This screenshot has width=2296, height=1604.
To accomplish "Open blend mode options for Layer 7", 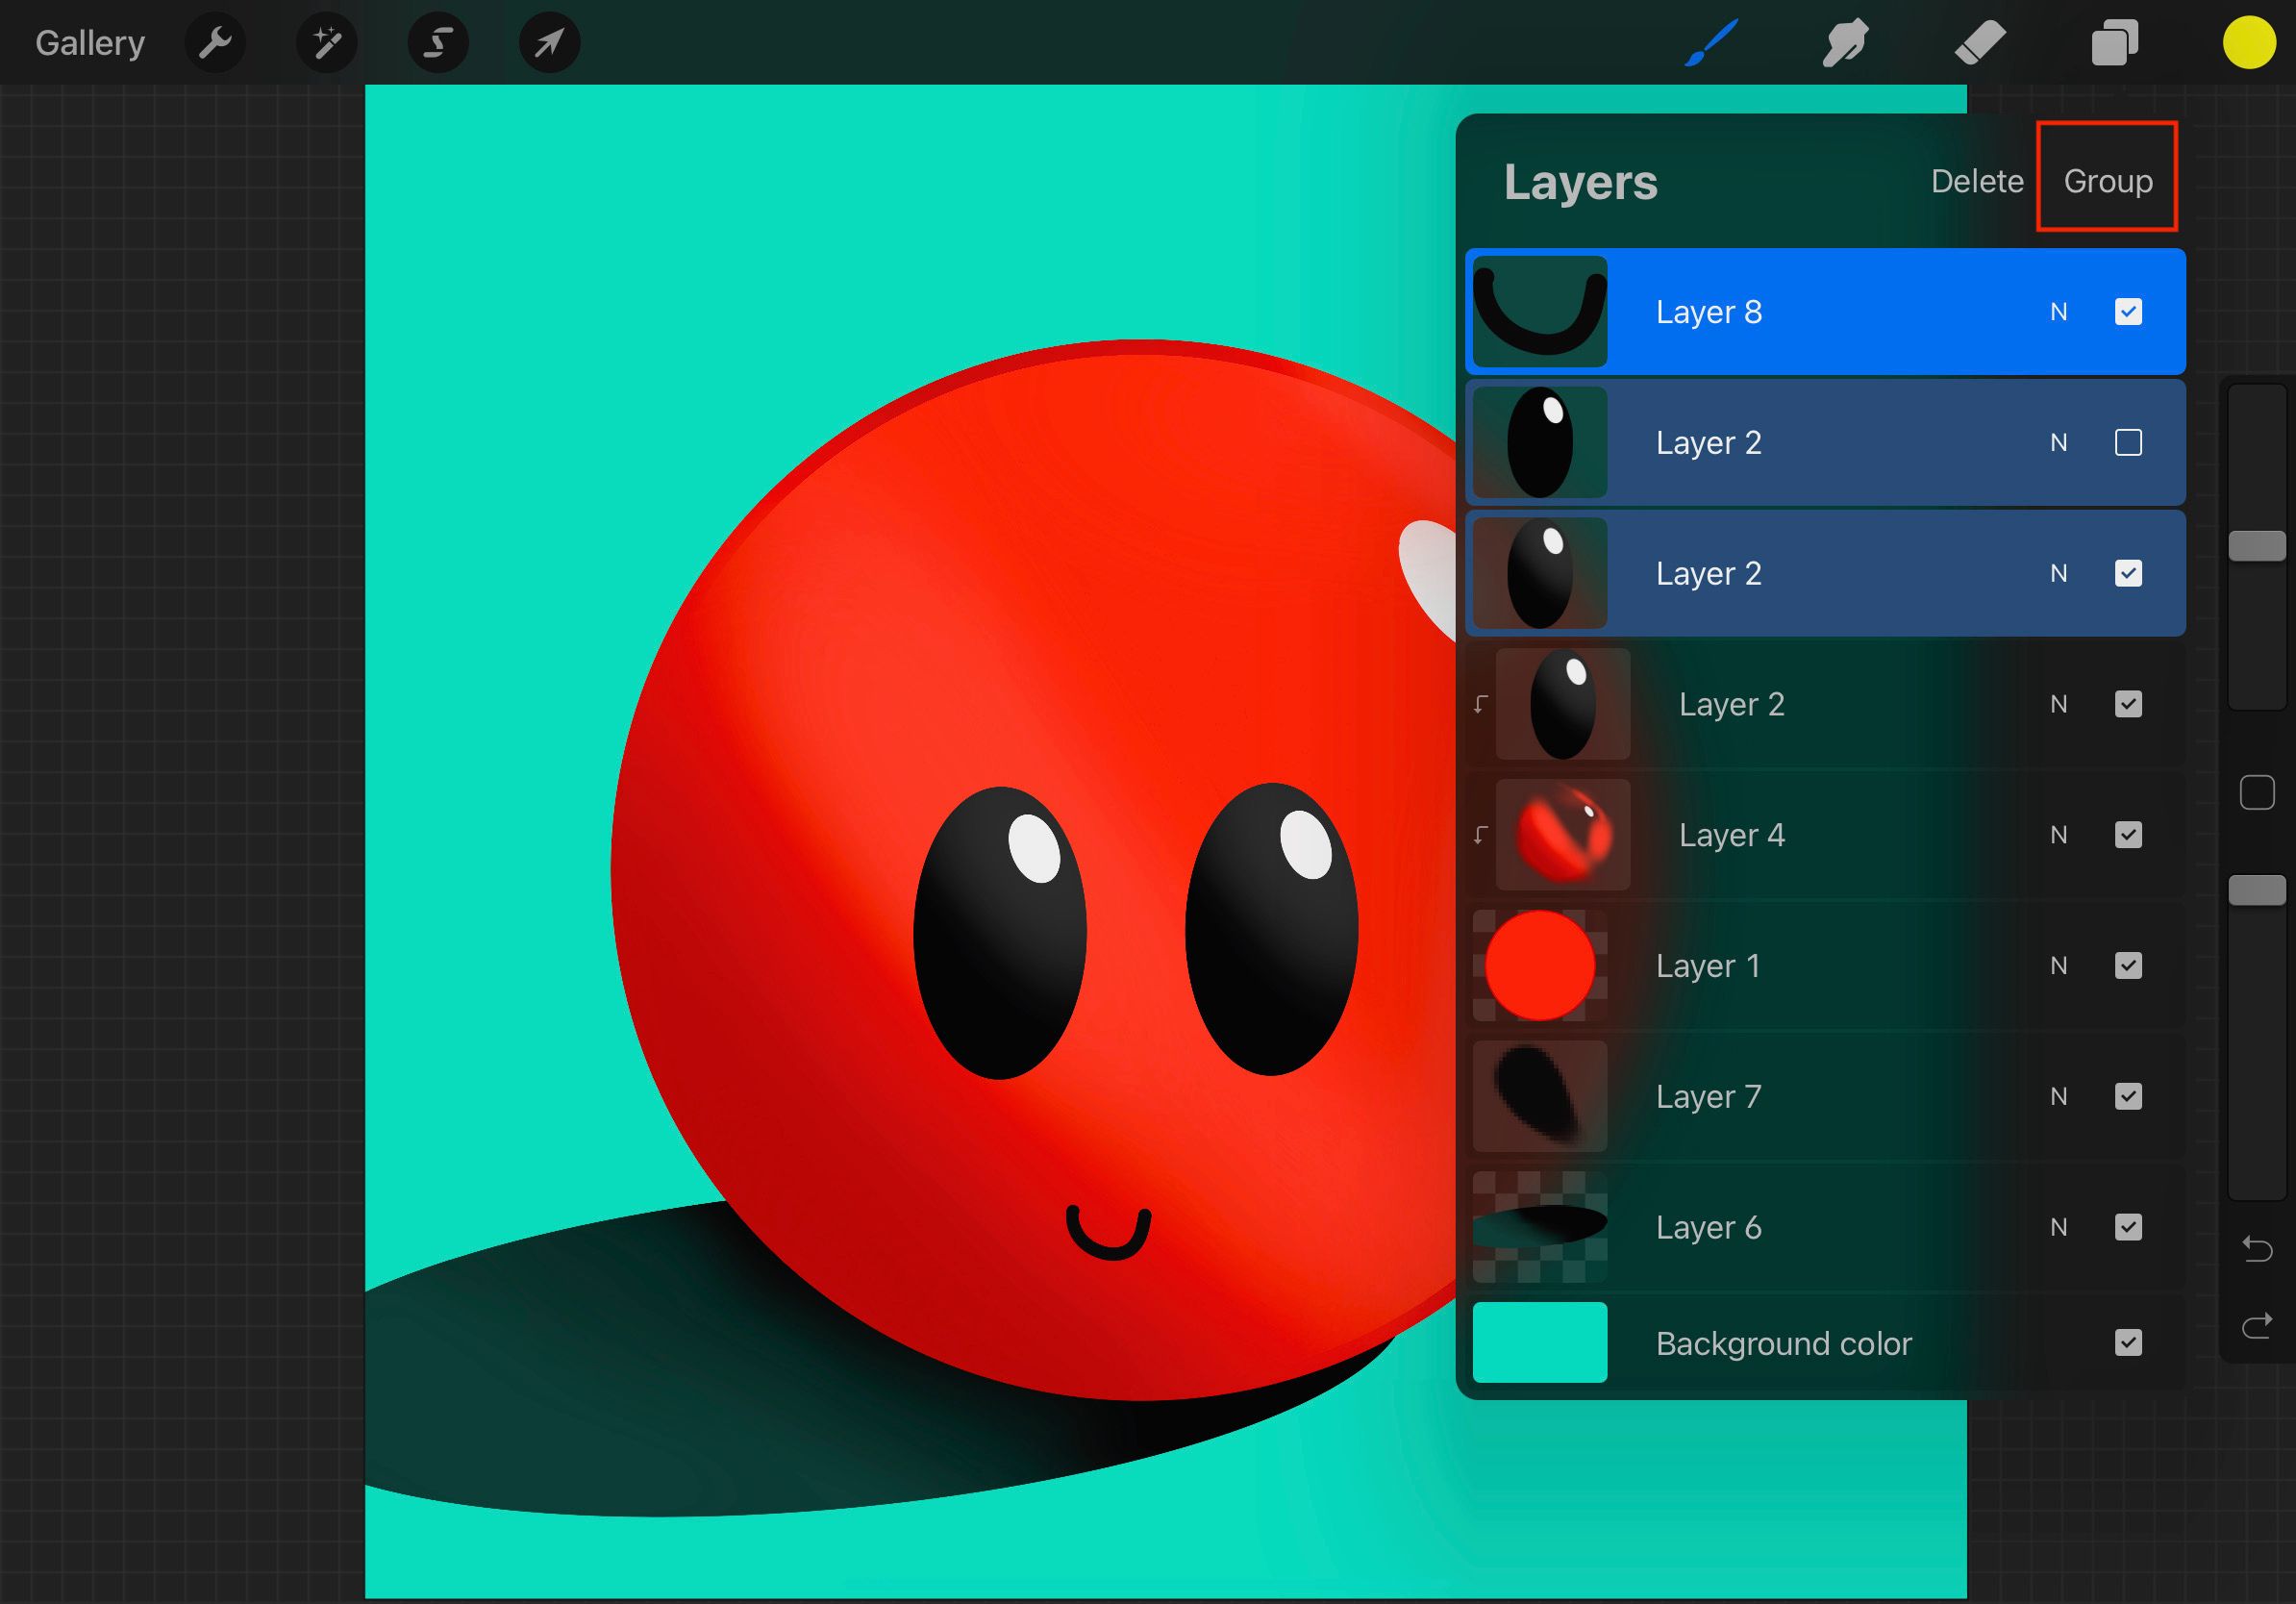I will coord(2059,1096).
